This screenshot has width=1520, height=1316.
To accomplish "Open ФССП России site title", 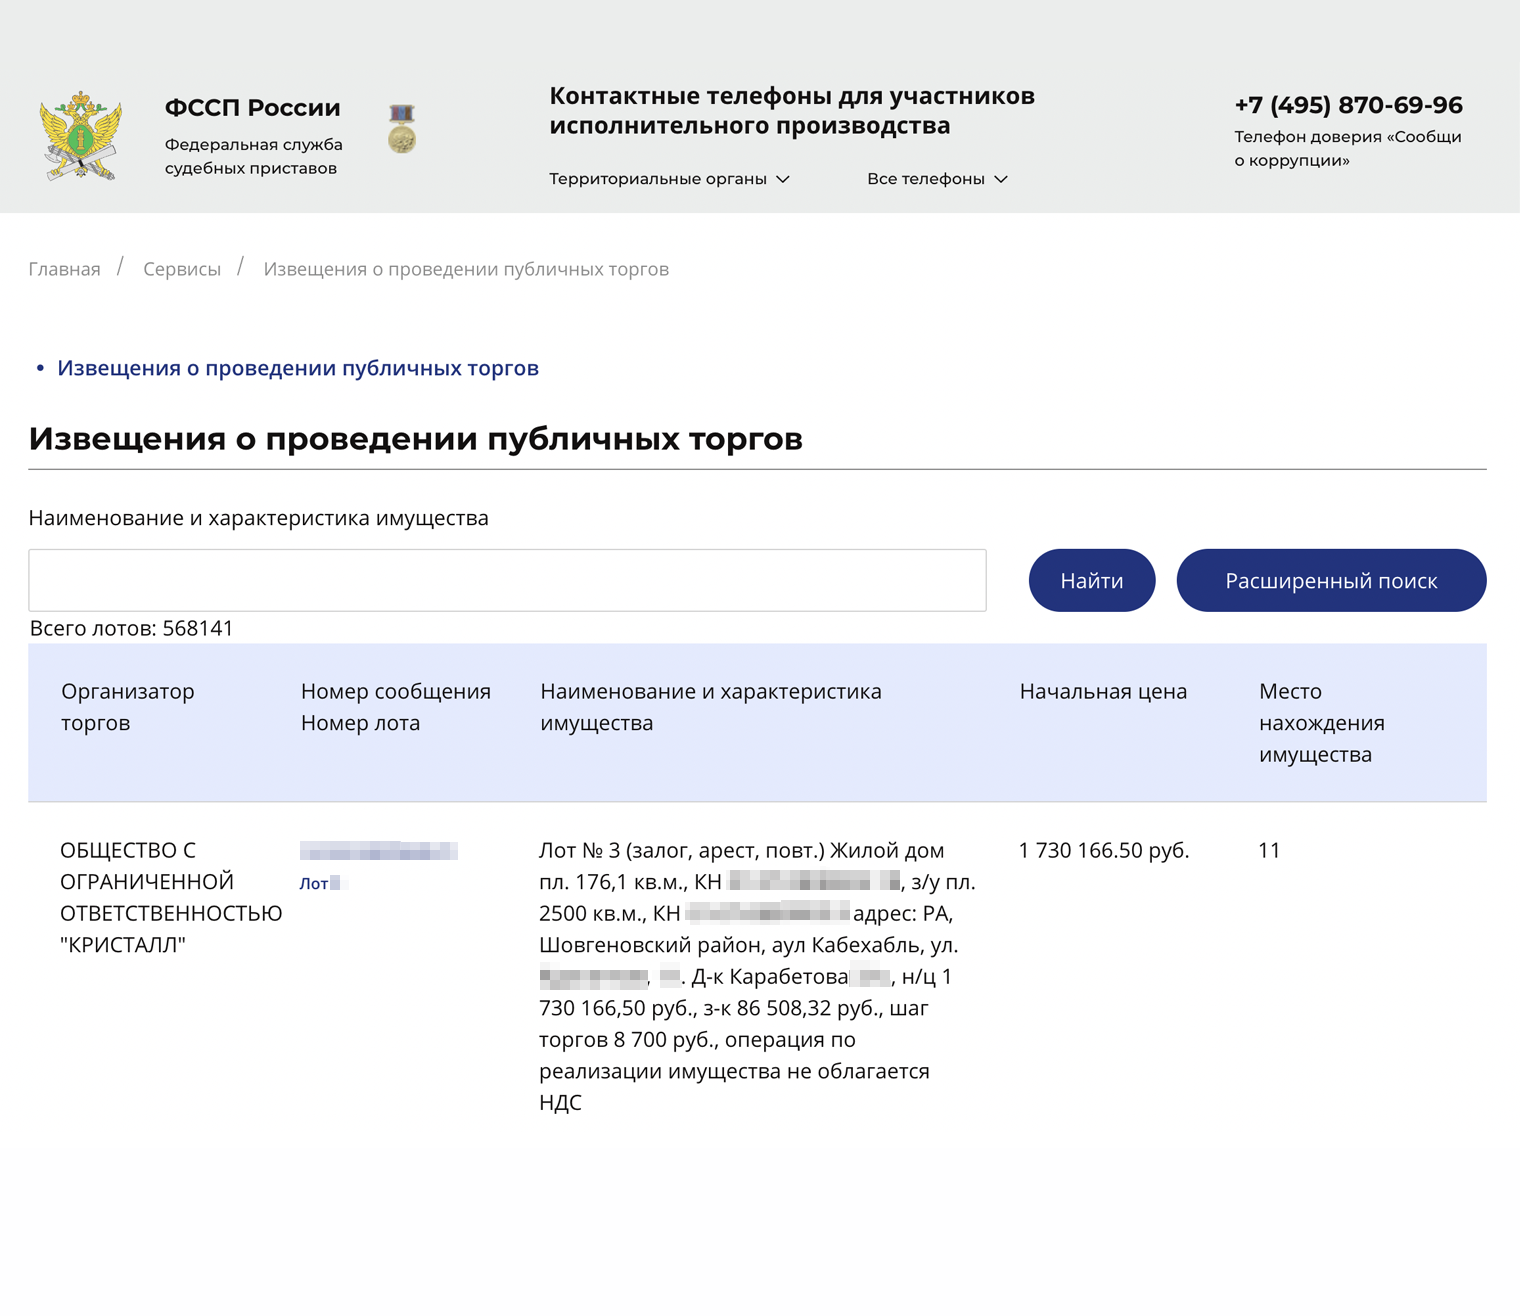I will coord(252,107).
